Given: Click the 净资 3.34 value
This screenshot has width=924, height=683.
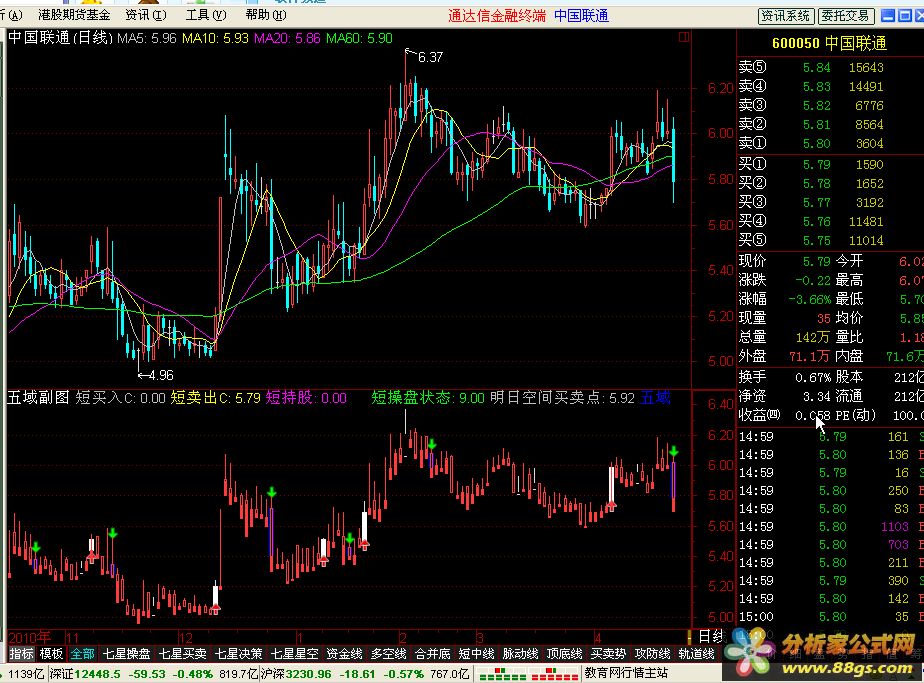Looking at the screenshot, I should [x=816, y=396].
